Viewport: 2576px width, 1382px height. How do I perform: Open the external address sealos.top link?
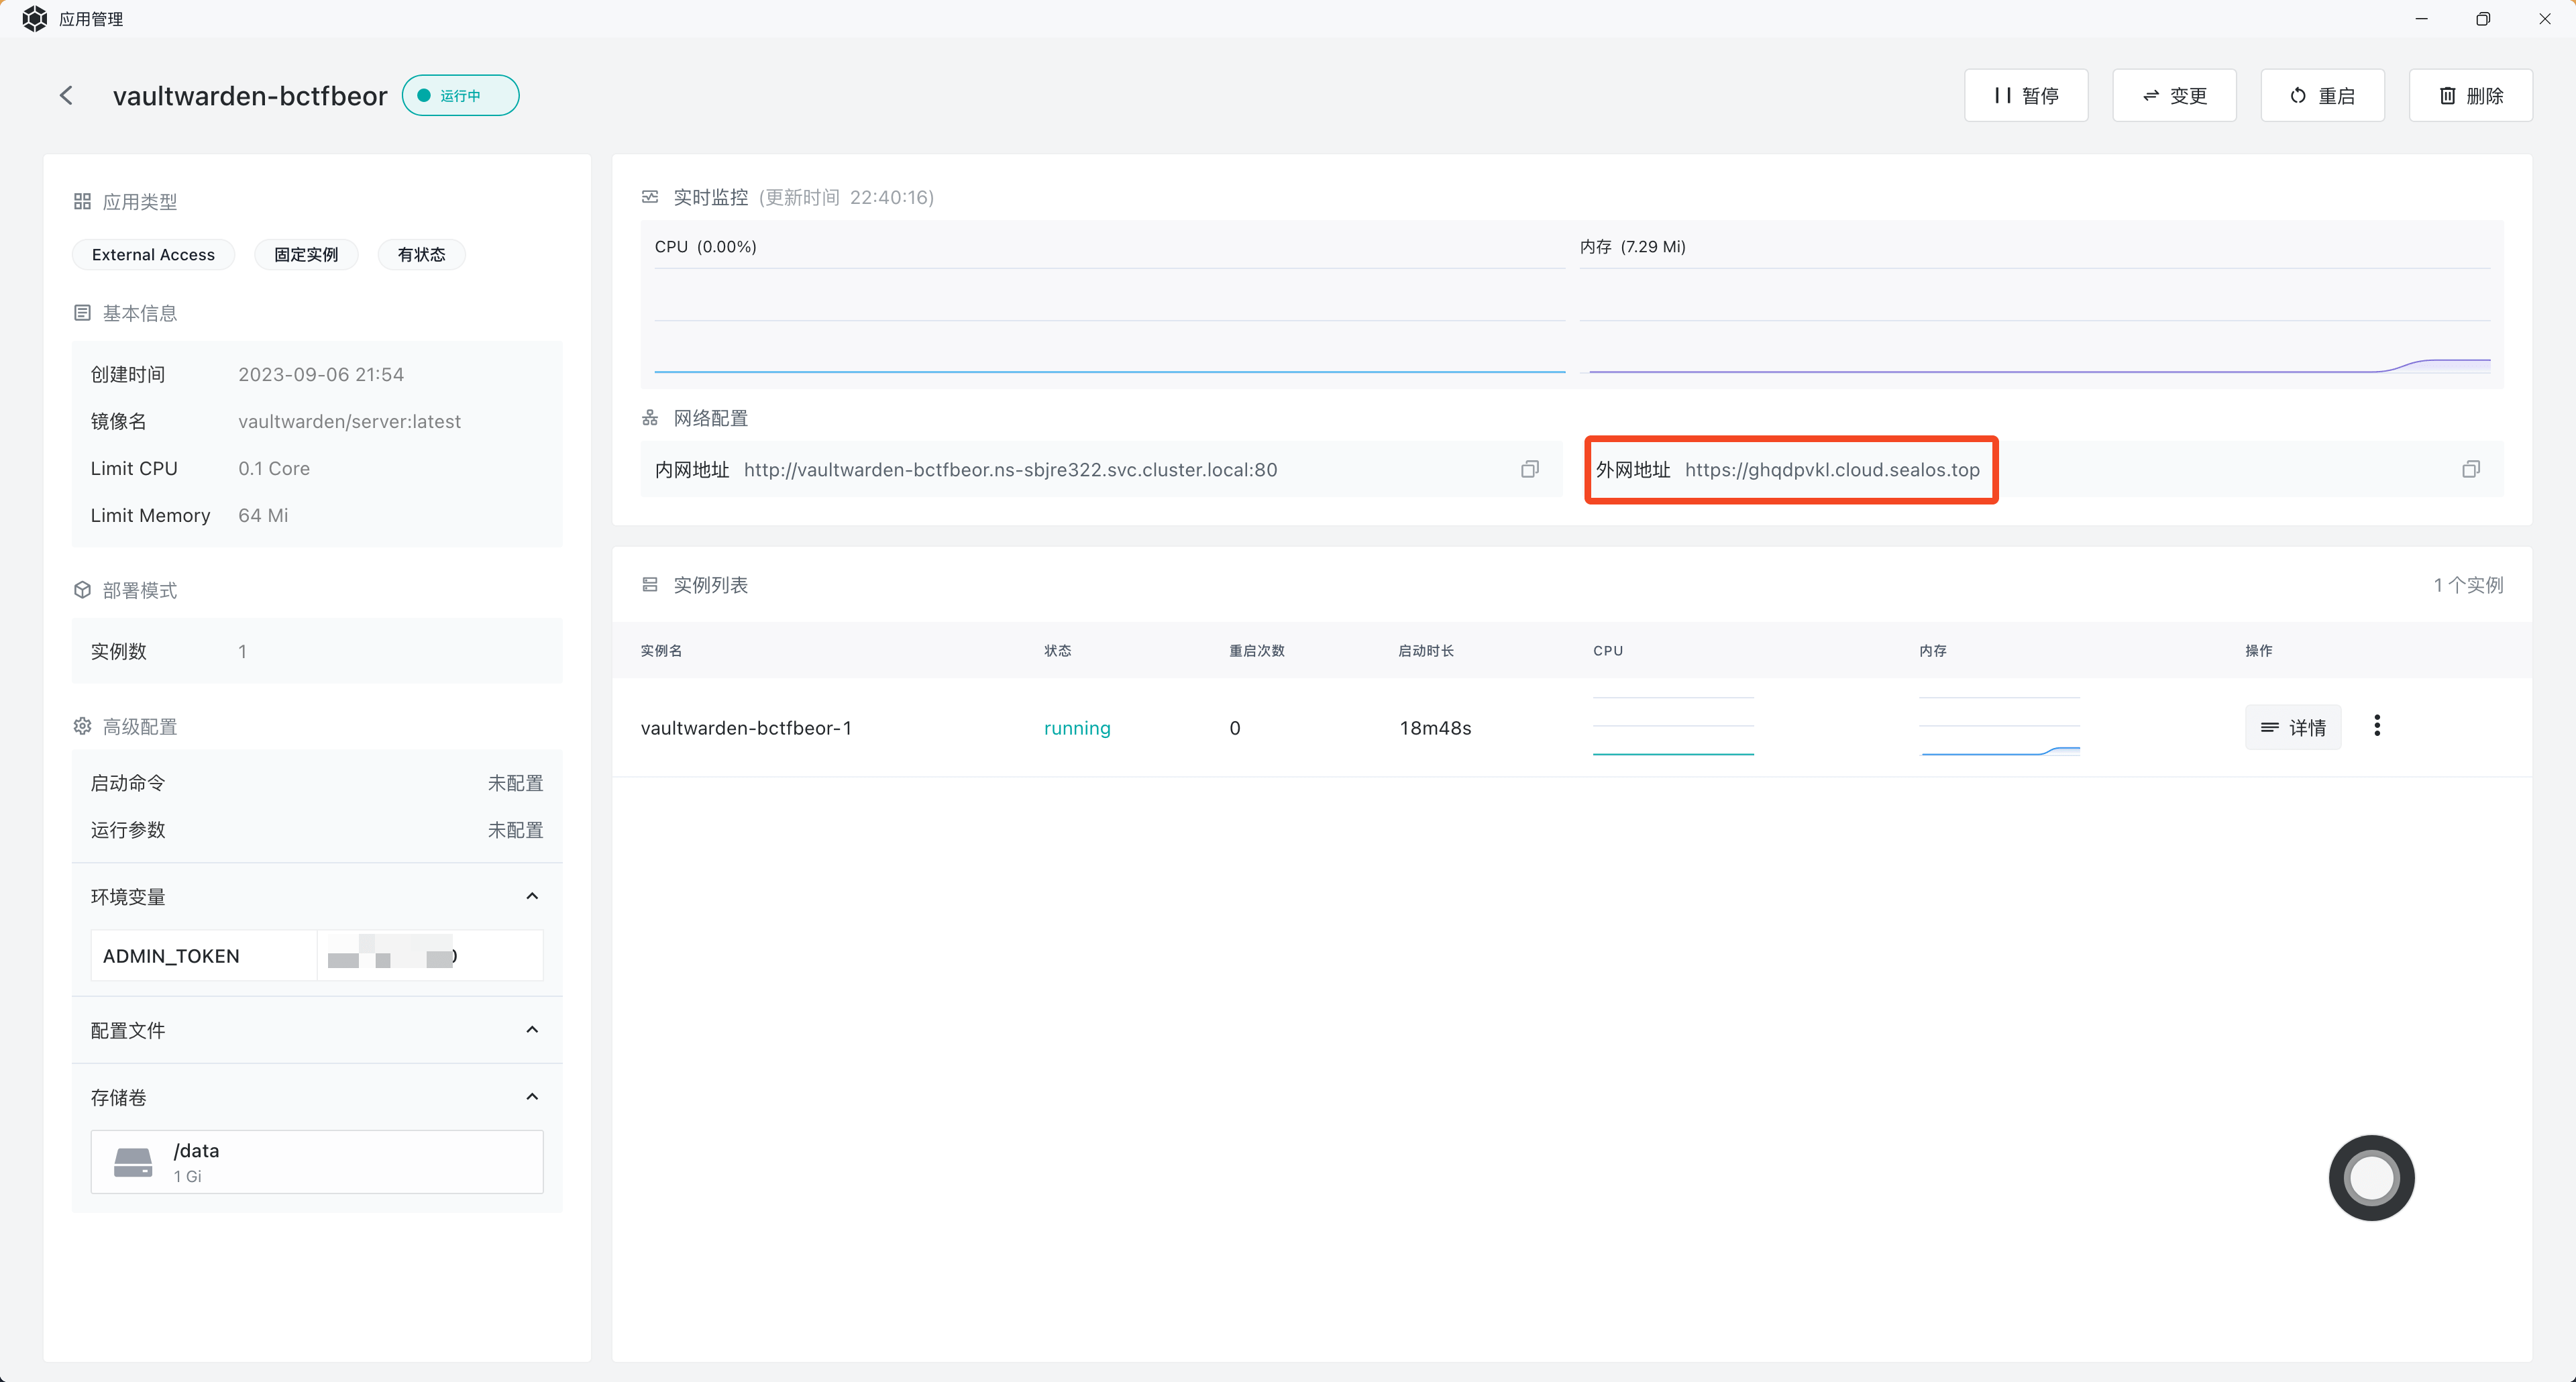point(1831,470)
